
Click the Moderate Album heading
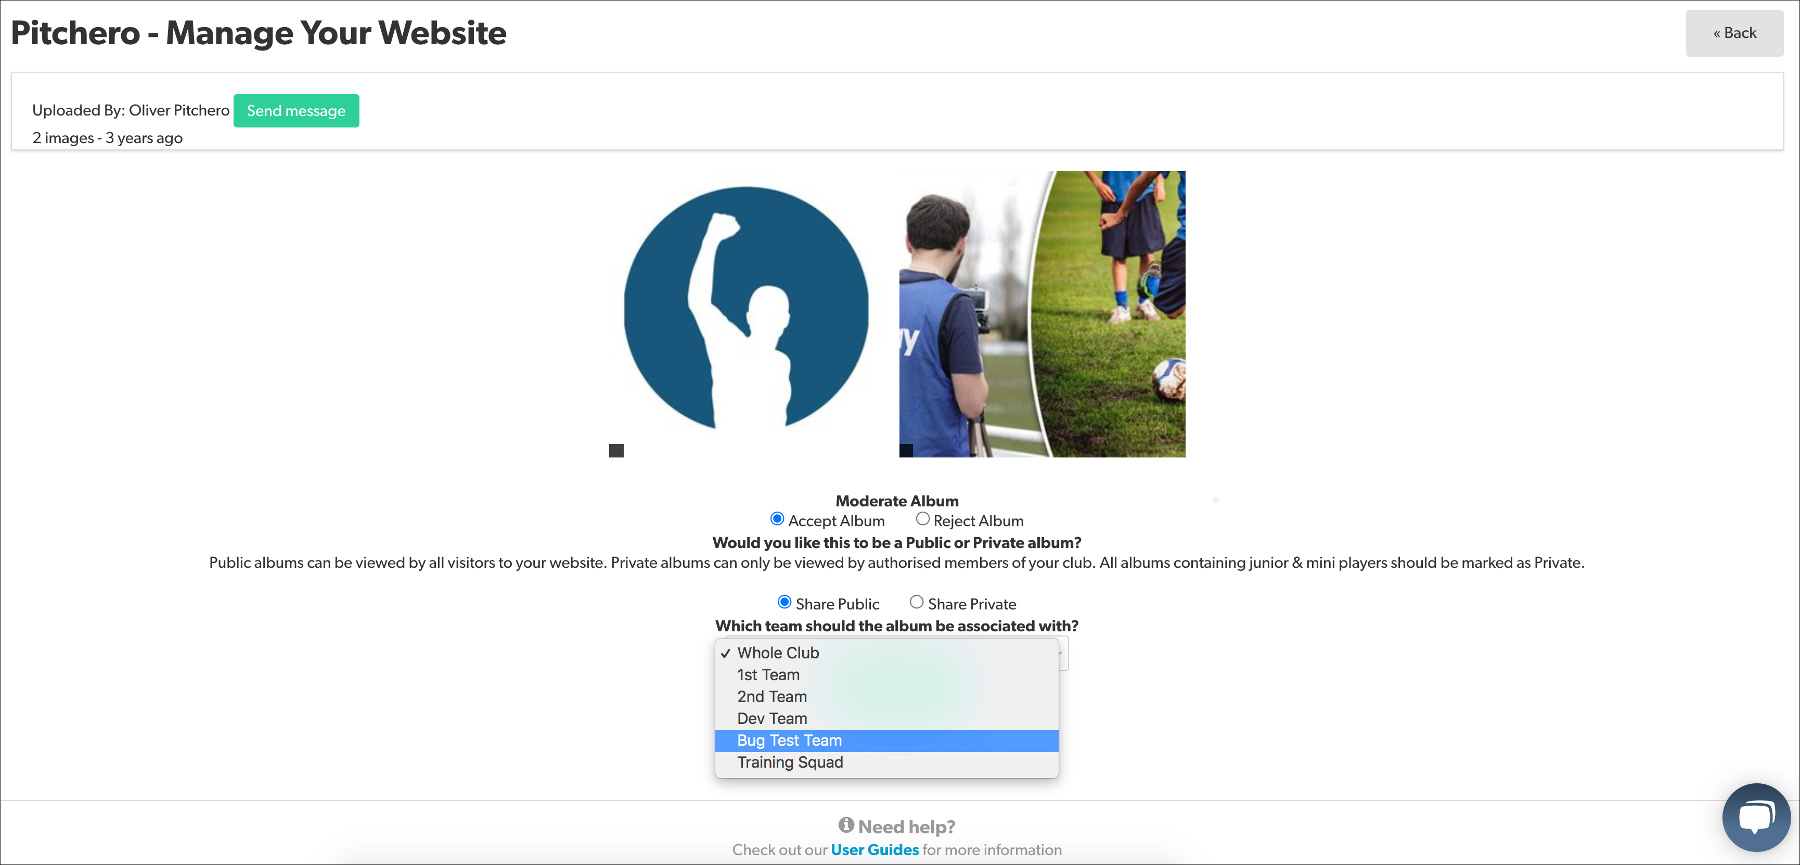[x=897, y=501]
